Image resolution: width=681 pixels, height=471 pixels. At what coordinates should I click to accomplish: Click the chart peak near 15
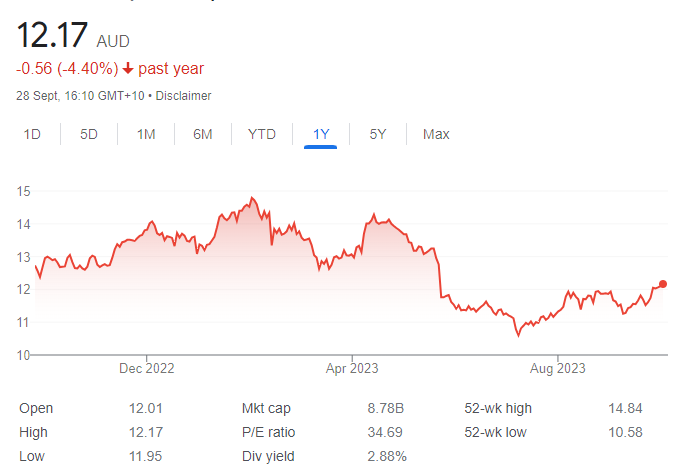coord(252,198)
